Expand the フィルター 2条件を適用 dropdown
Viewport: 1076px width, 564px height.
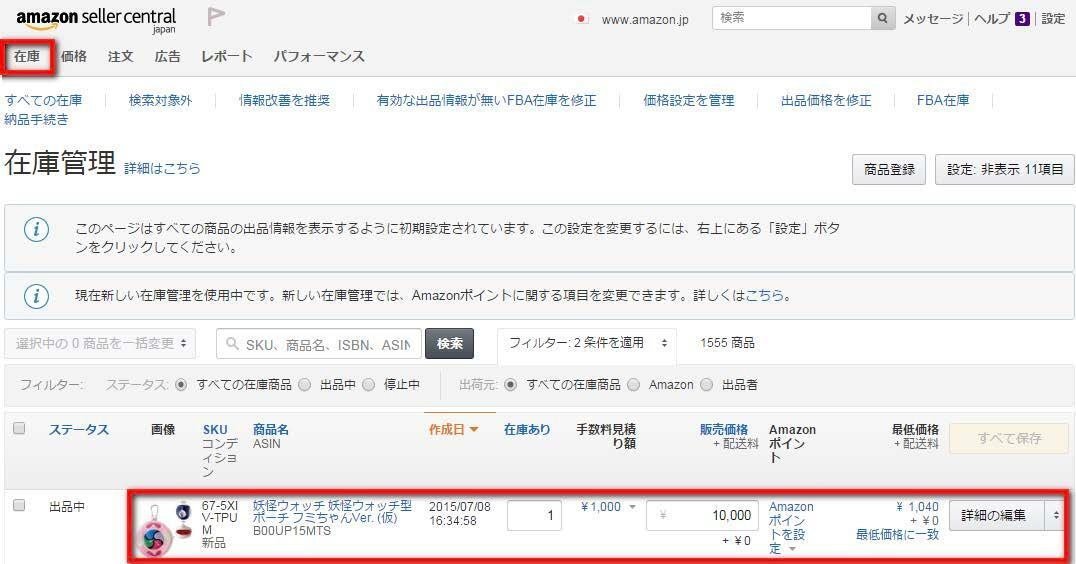click(587, 342)
